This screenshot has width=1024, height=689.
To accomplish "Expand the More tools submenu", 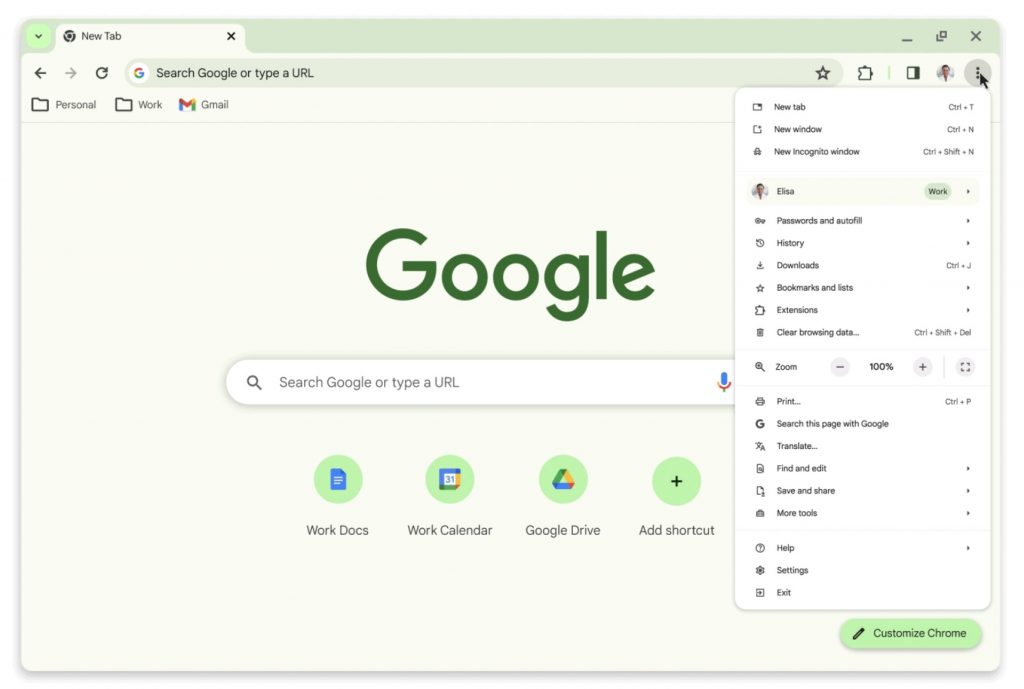I will (x=797, y=512).
